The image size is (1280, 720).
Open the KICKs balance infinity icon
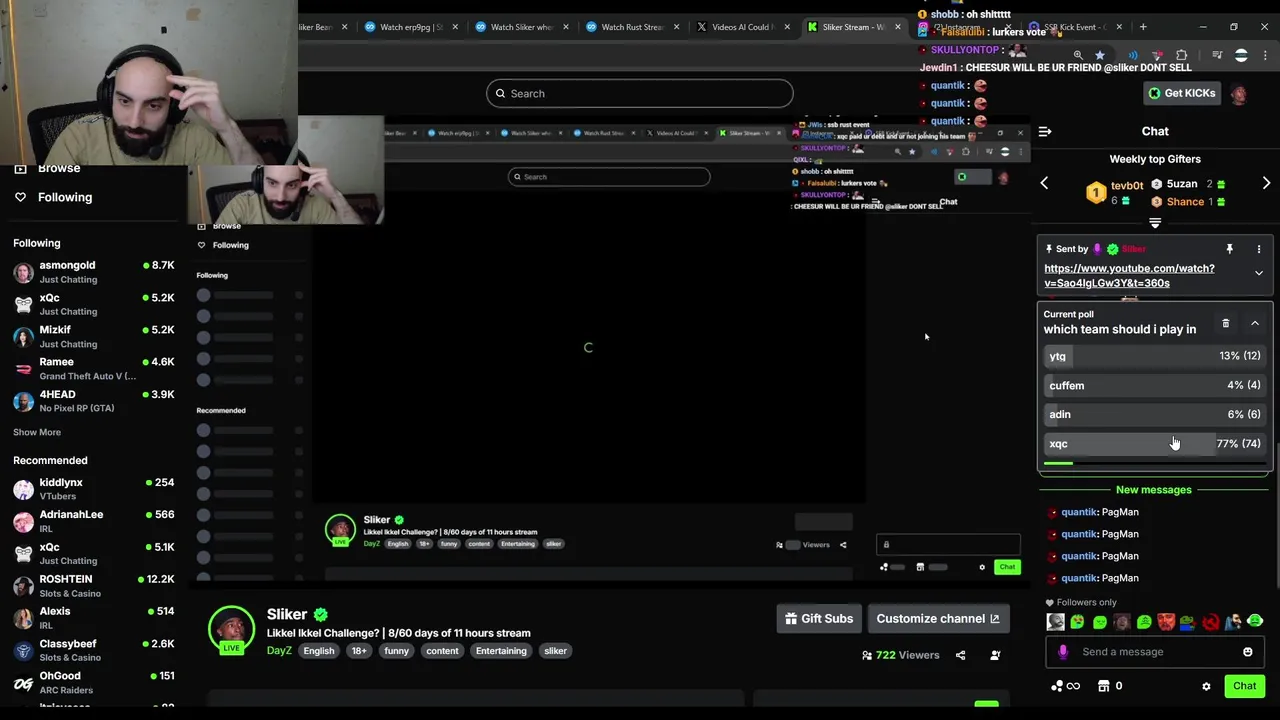[x=1065, y=686]
